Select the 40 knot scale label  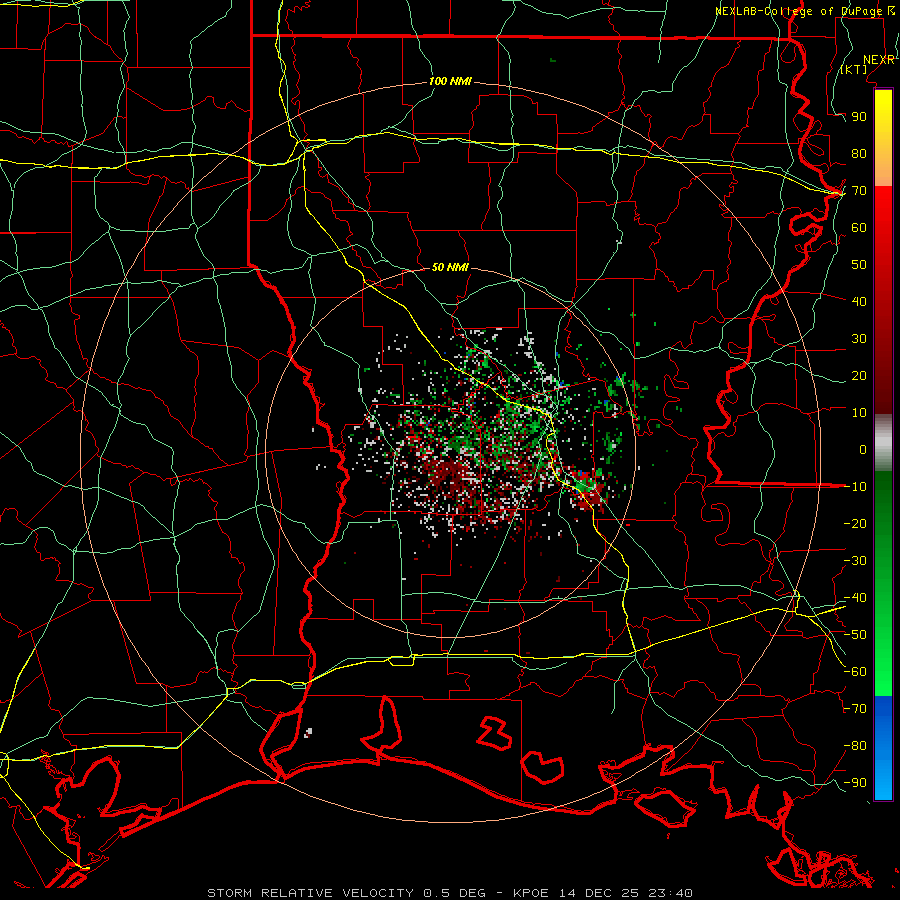click(859, 301)
